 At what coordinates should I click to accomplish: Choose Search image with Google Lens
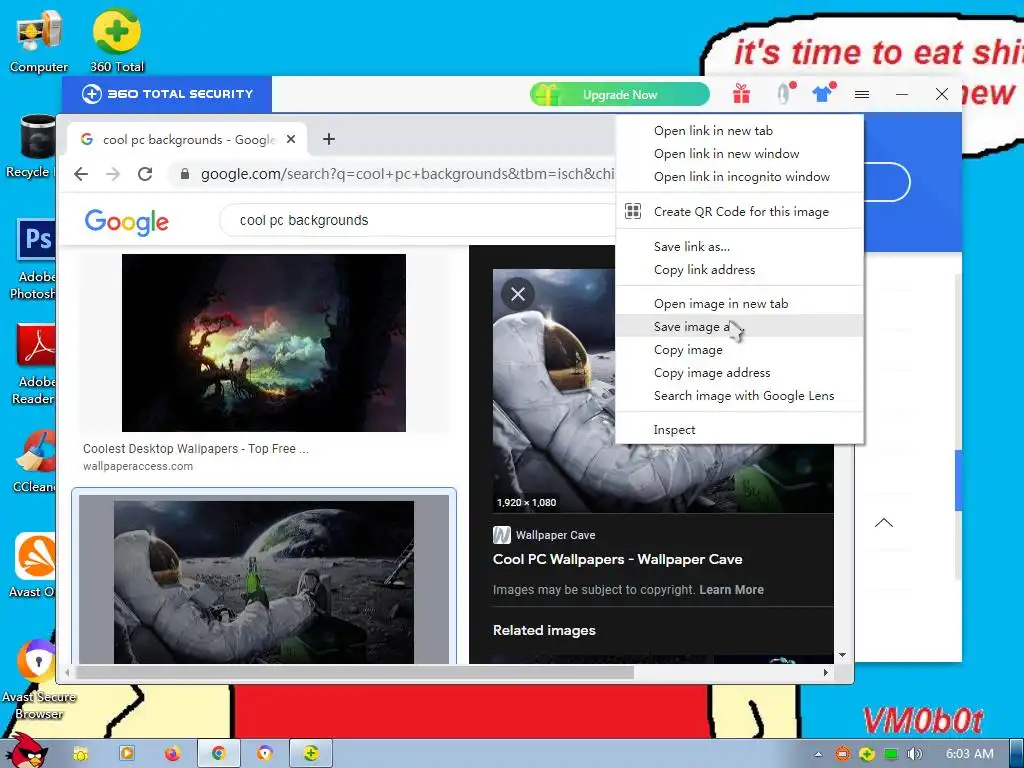pyautogui.click(x=739, y=396)
